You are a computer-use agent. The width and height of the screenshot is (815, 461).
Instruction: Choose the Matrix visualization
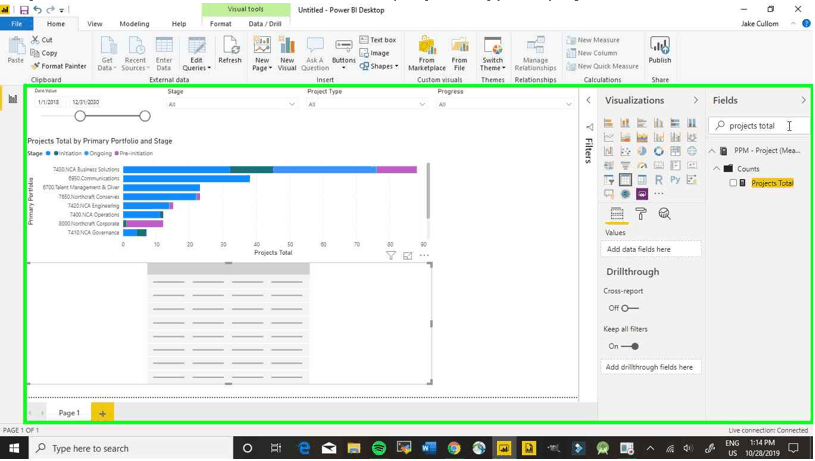[642, 180]
